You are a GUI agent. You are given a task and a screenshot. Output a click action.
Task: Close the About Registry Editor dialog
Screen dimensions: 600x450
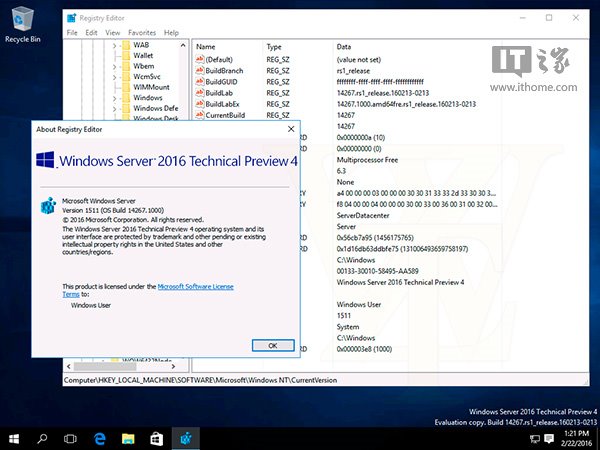tap(291, 129)
